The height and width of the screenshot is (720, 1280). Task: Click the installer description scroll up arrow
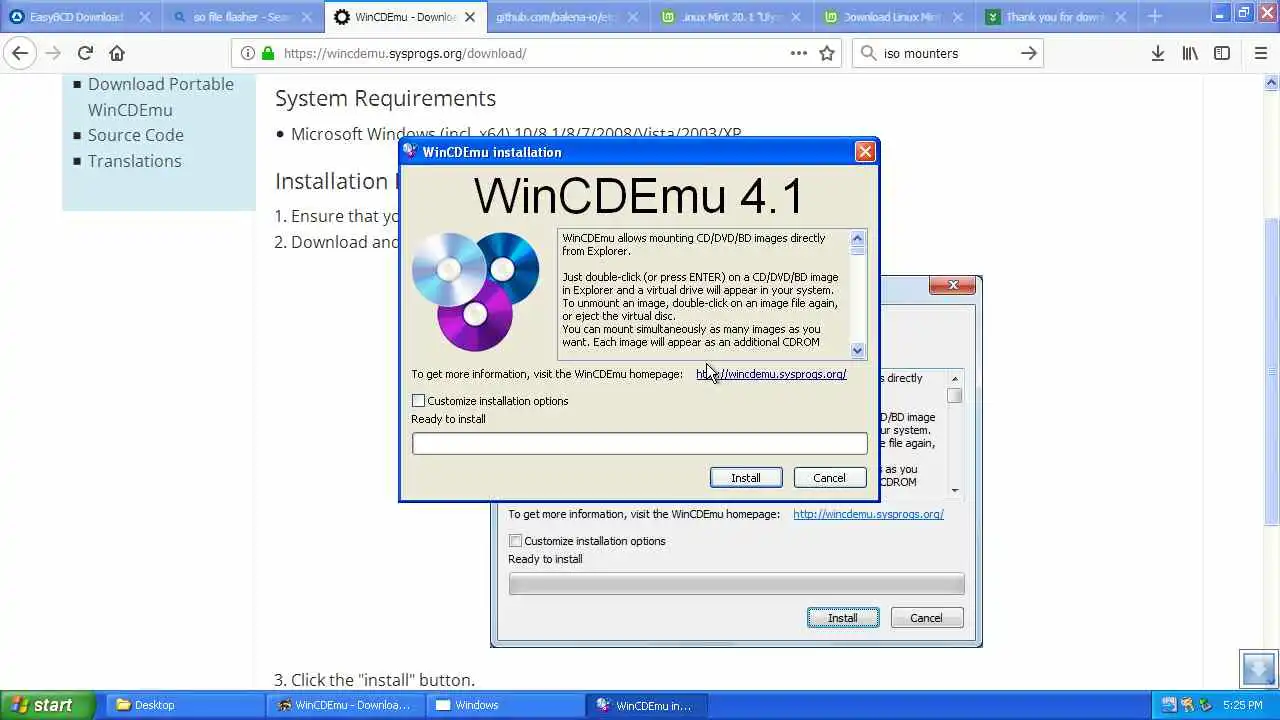(857, 238)
